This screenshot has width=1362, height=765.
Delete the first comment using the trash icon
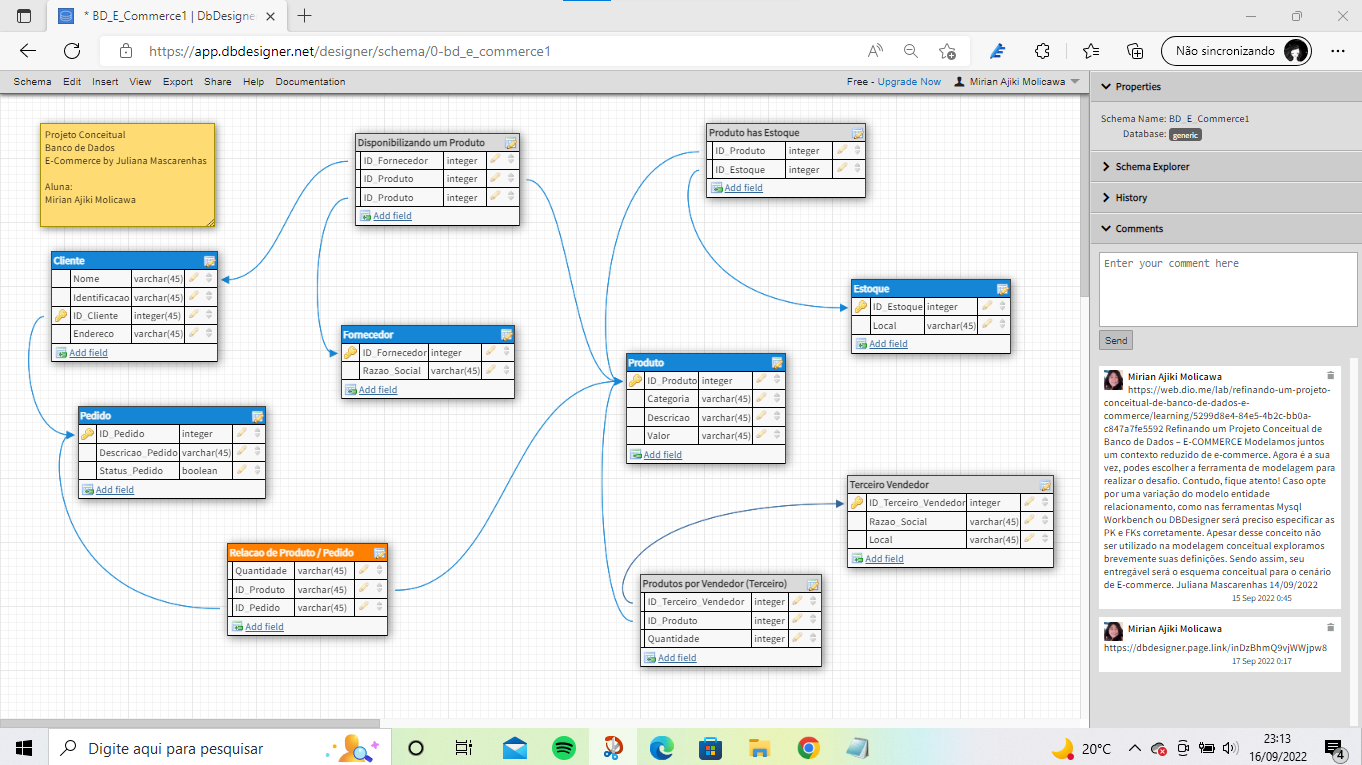click(1329, 374)
